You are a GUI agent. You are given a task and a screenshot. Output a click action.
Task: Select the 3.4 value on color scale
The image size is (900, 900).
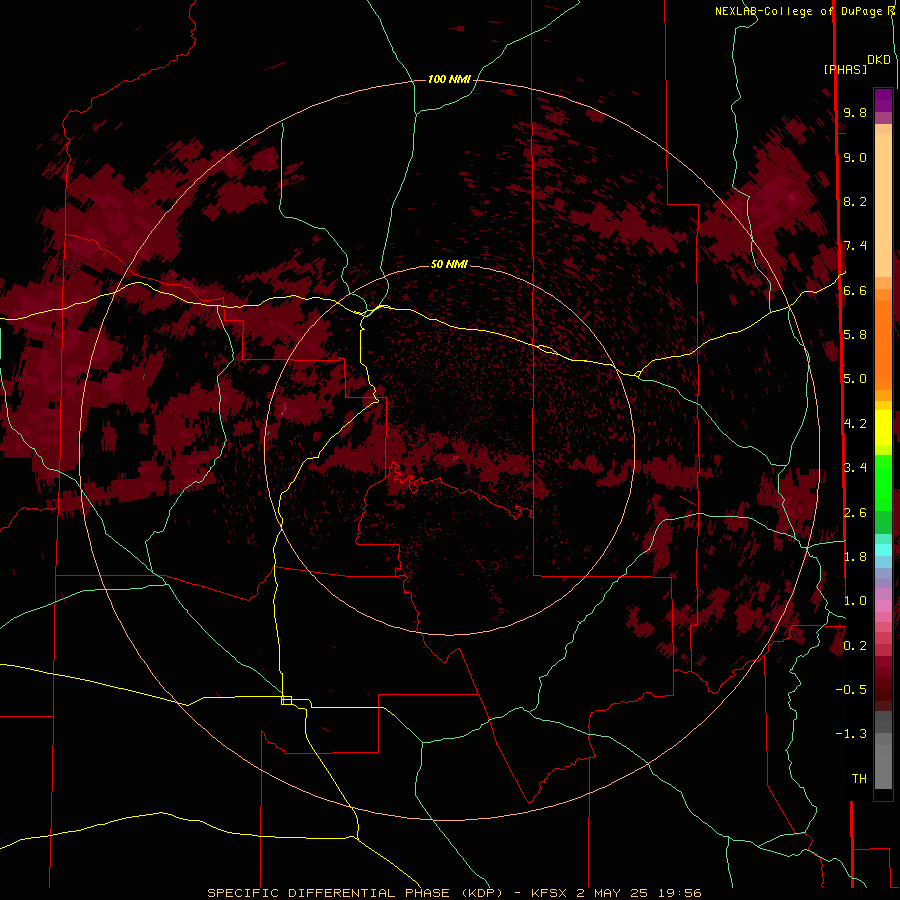(x=855, y=468)
